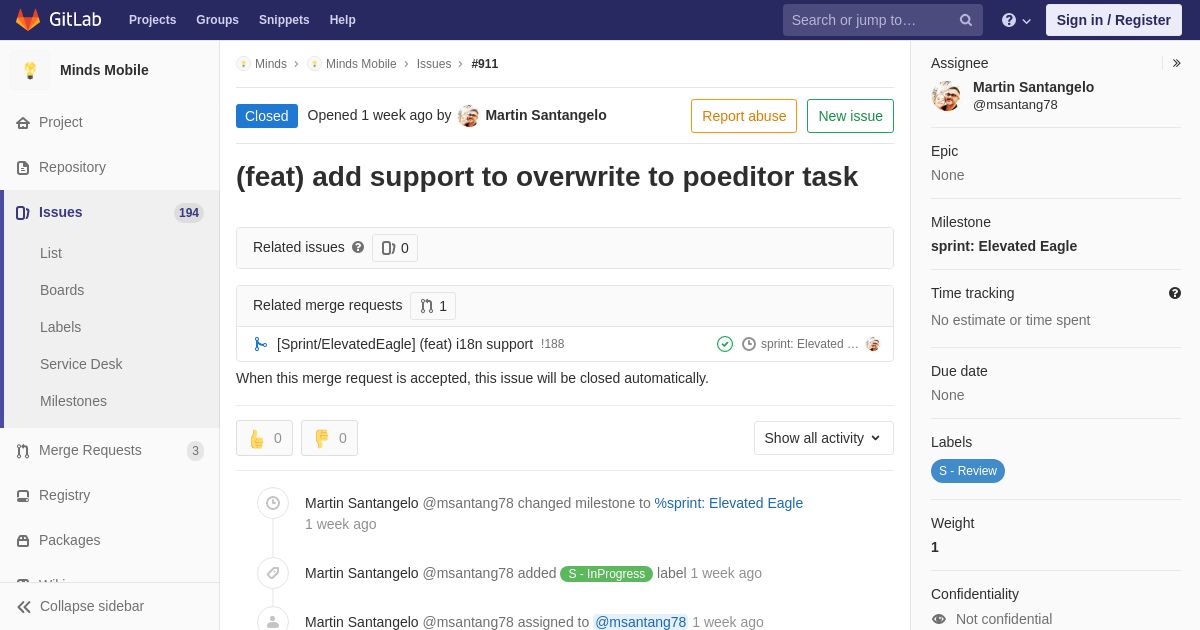Click the label tag icon in activity timeline
Image resolution: width=1200 pixels, height=630 pixels.
(x=273, y=573)
